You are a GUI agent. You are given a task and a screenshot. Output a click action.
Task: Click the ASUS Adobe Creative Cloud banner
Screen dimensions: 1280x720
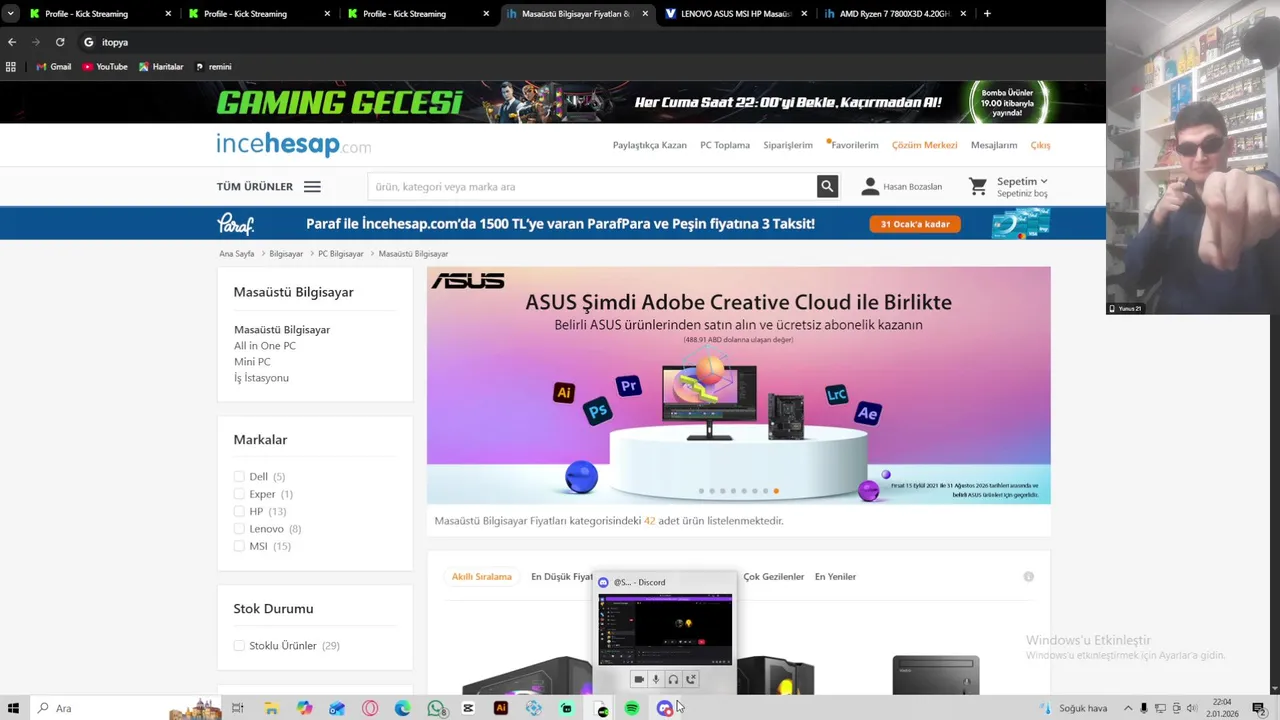739,385
